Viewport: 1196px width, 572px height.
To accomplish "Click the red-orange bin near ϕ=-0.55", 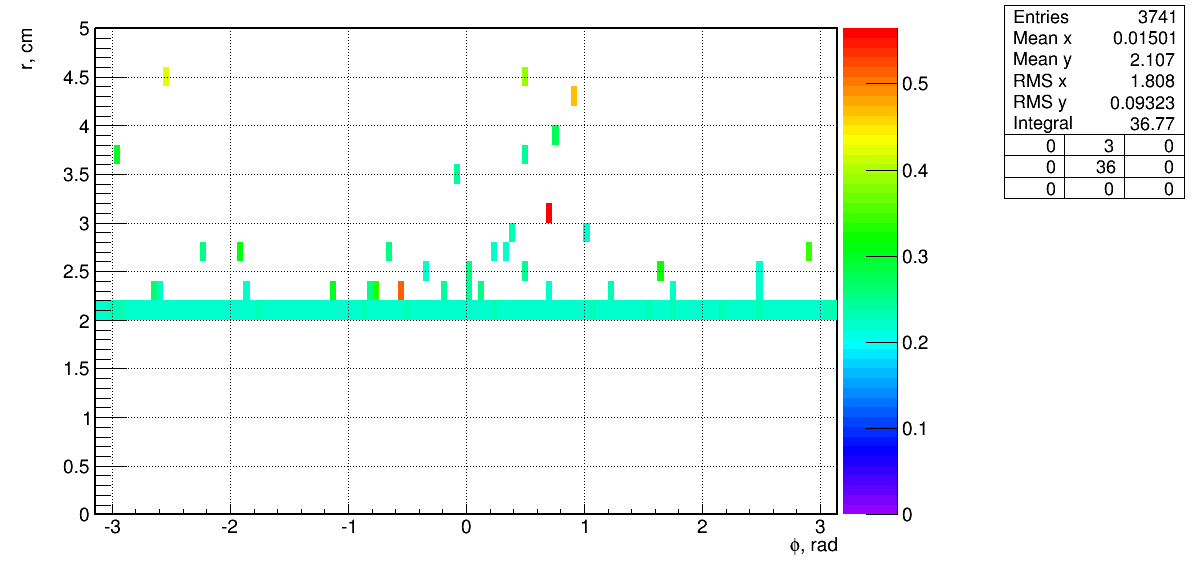I will (400, 291).
